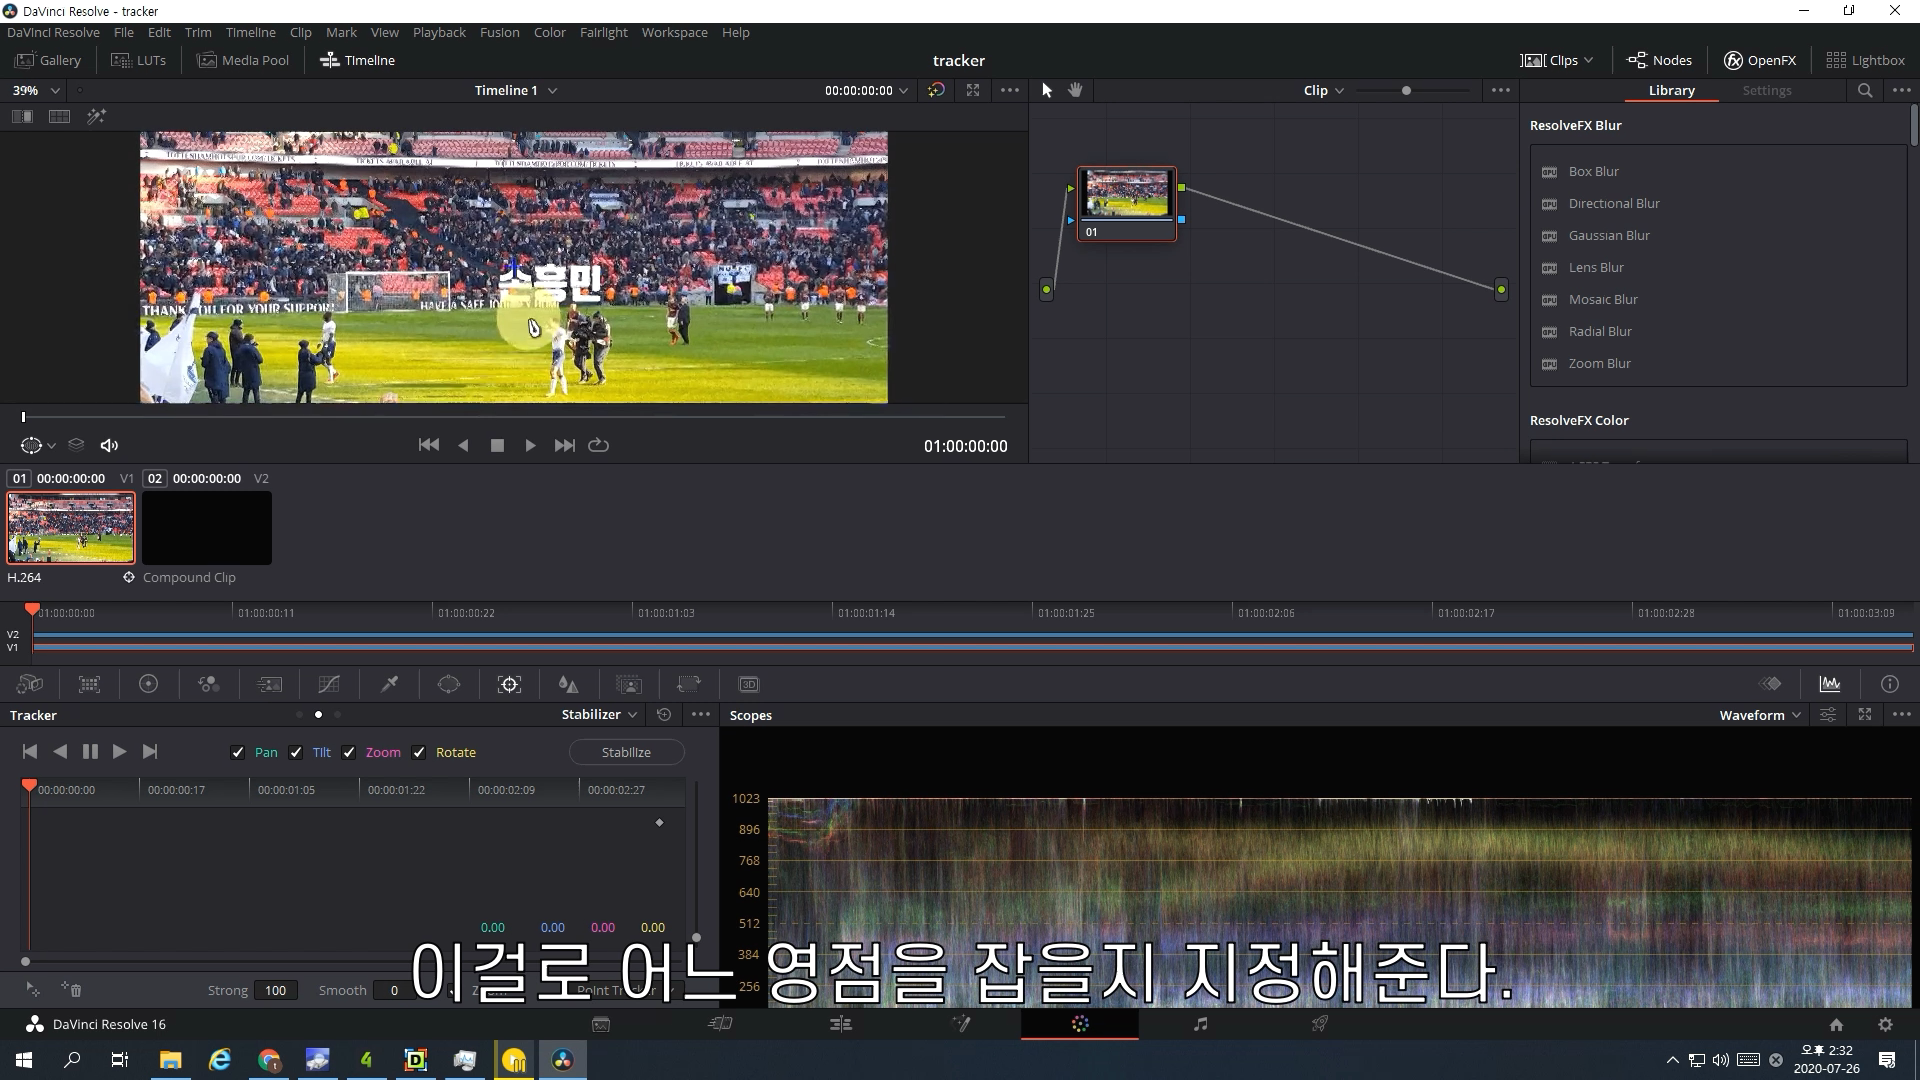Switch to the Settings tab in OpenFX

pos(1766,90)
